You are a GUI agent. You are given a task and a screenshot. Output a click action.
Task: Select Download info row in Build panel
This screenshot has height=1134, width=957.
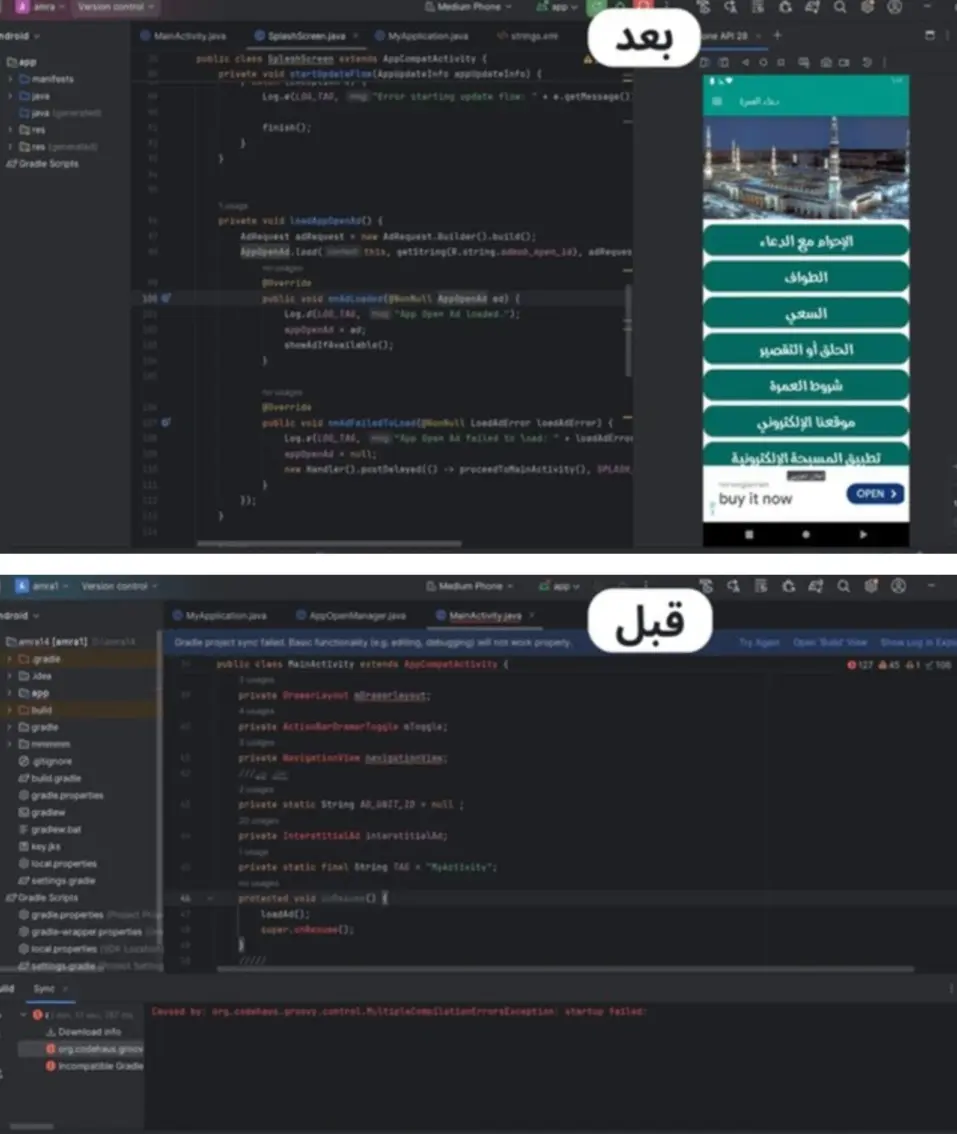coord(82,1032)
